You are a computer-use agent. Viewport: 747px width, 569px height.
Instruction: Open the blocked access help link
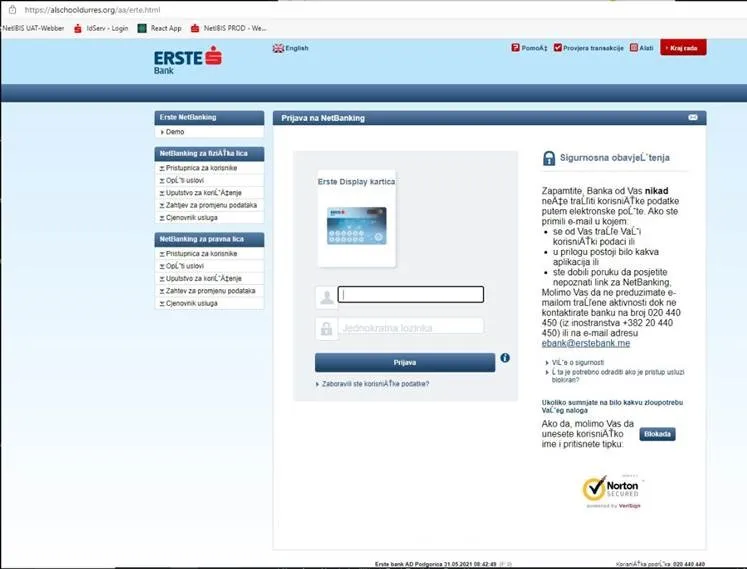coord(617,376)
